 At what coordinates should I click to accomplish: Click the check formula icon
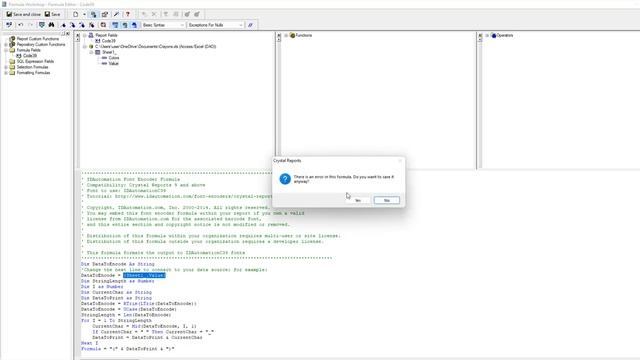coord(9,25)
